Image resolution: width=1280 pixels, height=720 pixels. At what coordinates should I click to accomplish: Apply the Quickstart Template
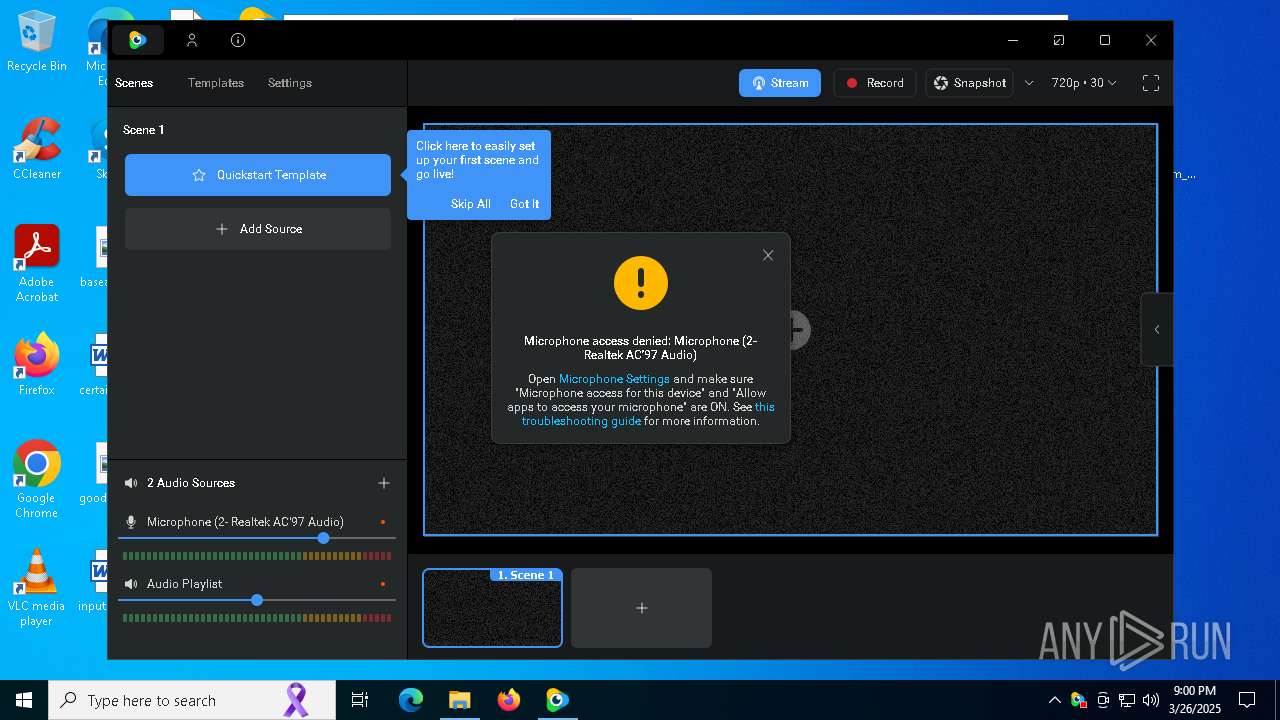pos(258,175)
